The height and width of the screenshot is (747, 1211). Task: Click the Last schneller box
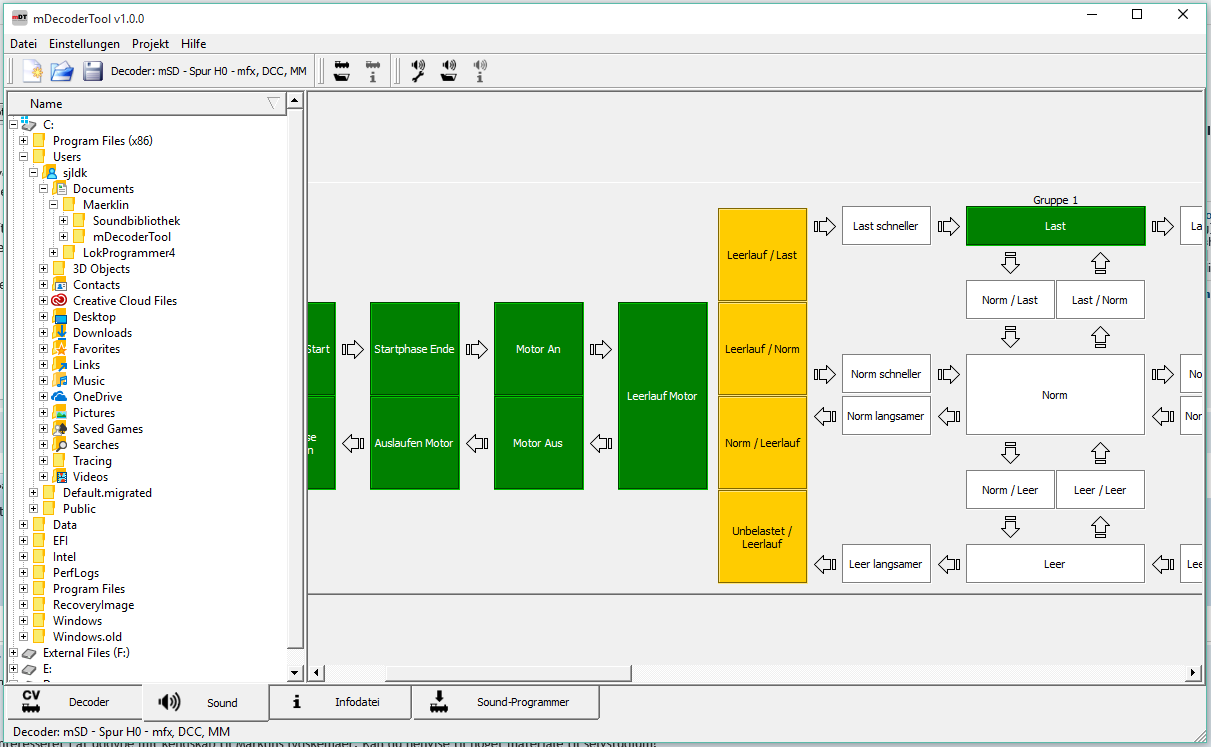pyautogui.click(x=886, y=226)
